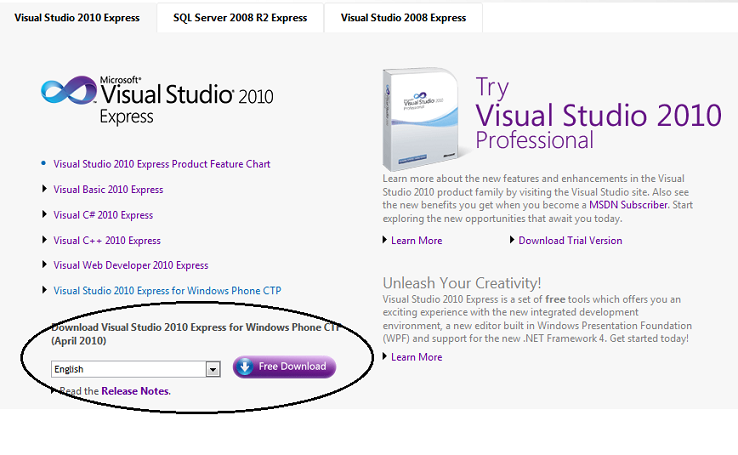This screenshot has width=738, height=455.
Task: Open the Release Notes link
Action: [x=135, y=391]
